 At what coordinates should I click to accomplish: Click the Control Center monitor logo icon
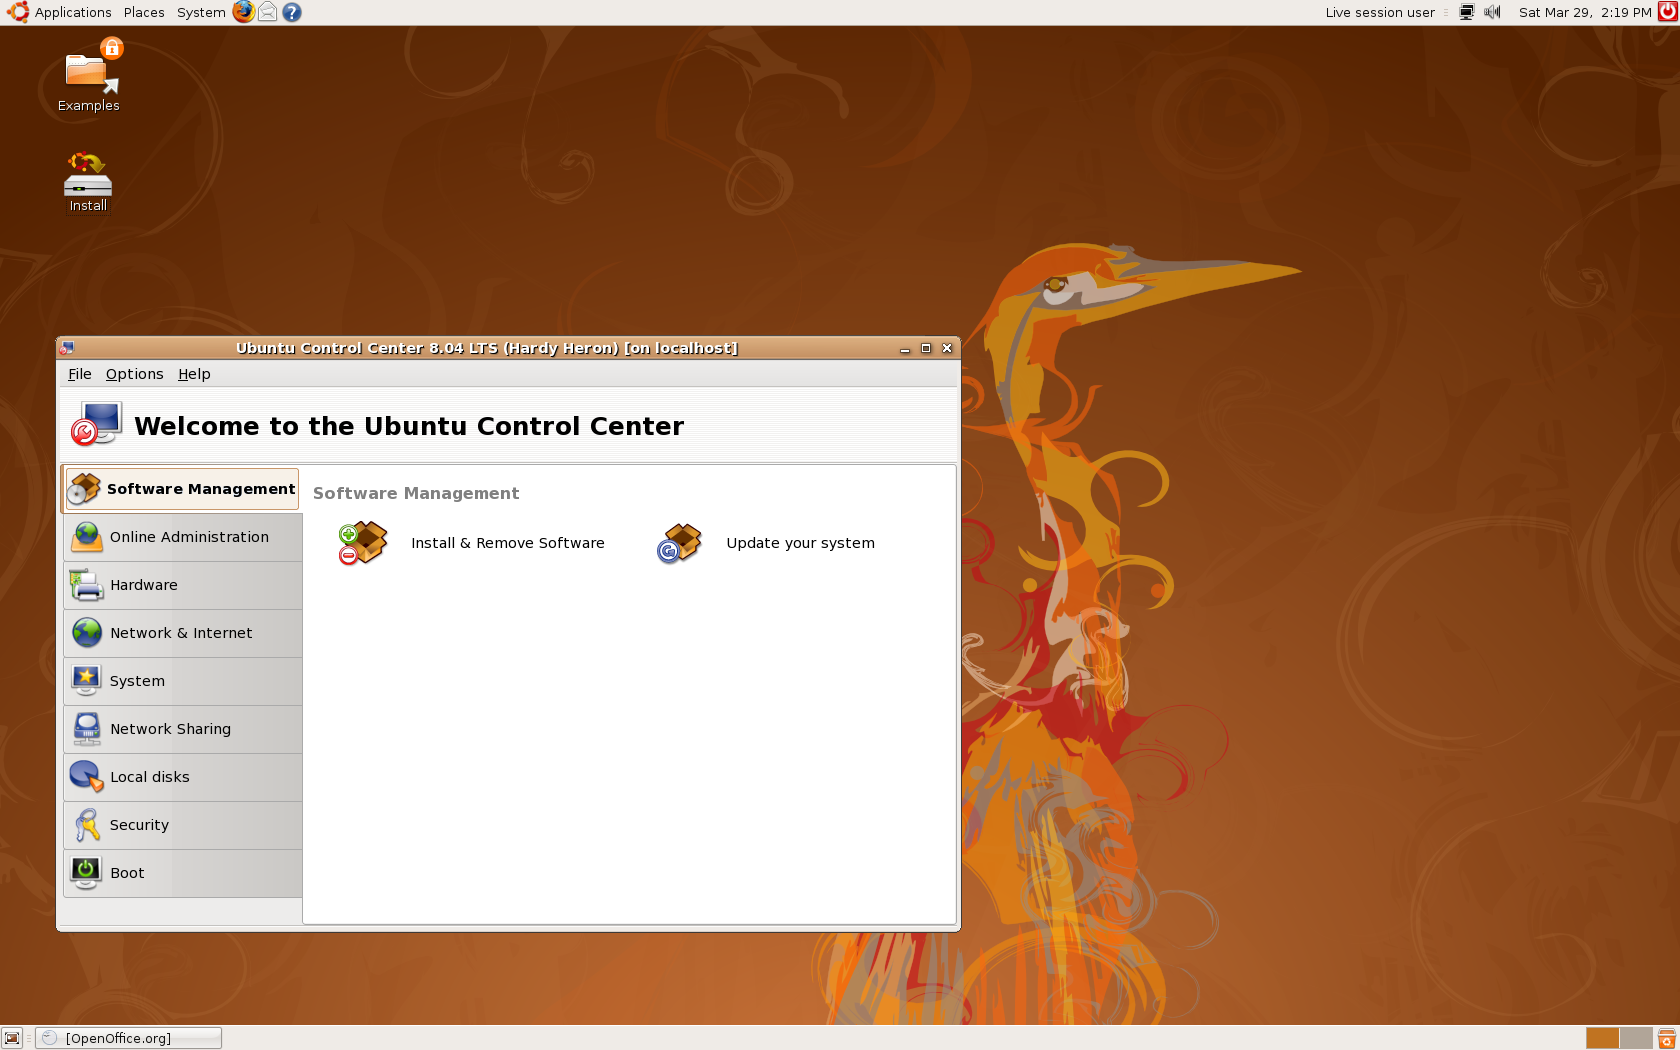coord(96,424)
